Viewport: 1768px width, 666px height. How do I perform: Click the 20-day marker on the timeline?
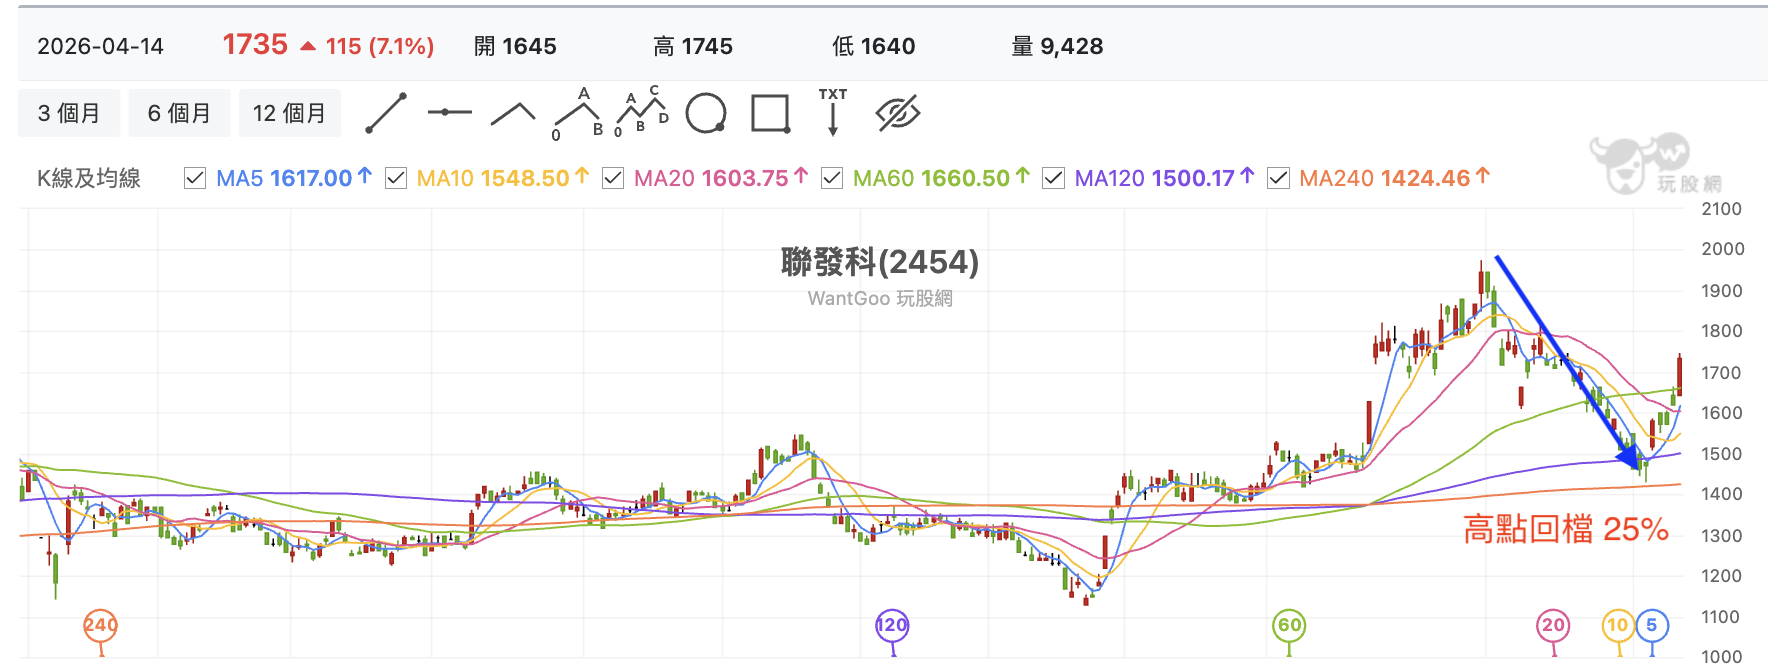[x=1553, y=626]
